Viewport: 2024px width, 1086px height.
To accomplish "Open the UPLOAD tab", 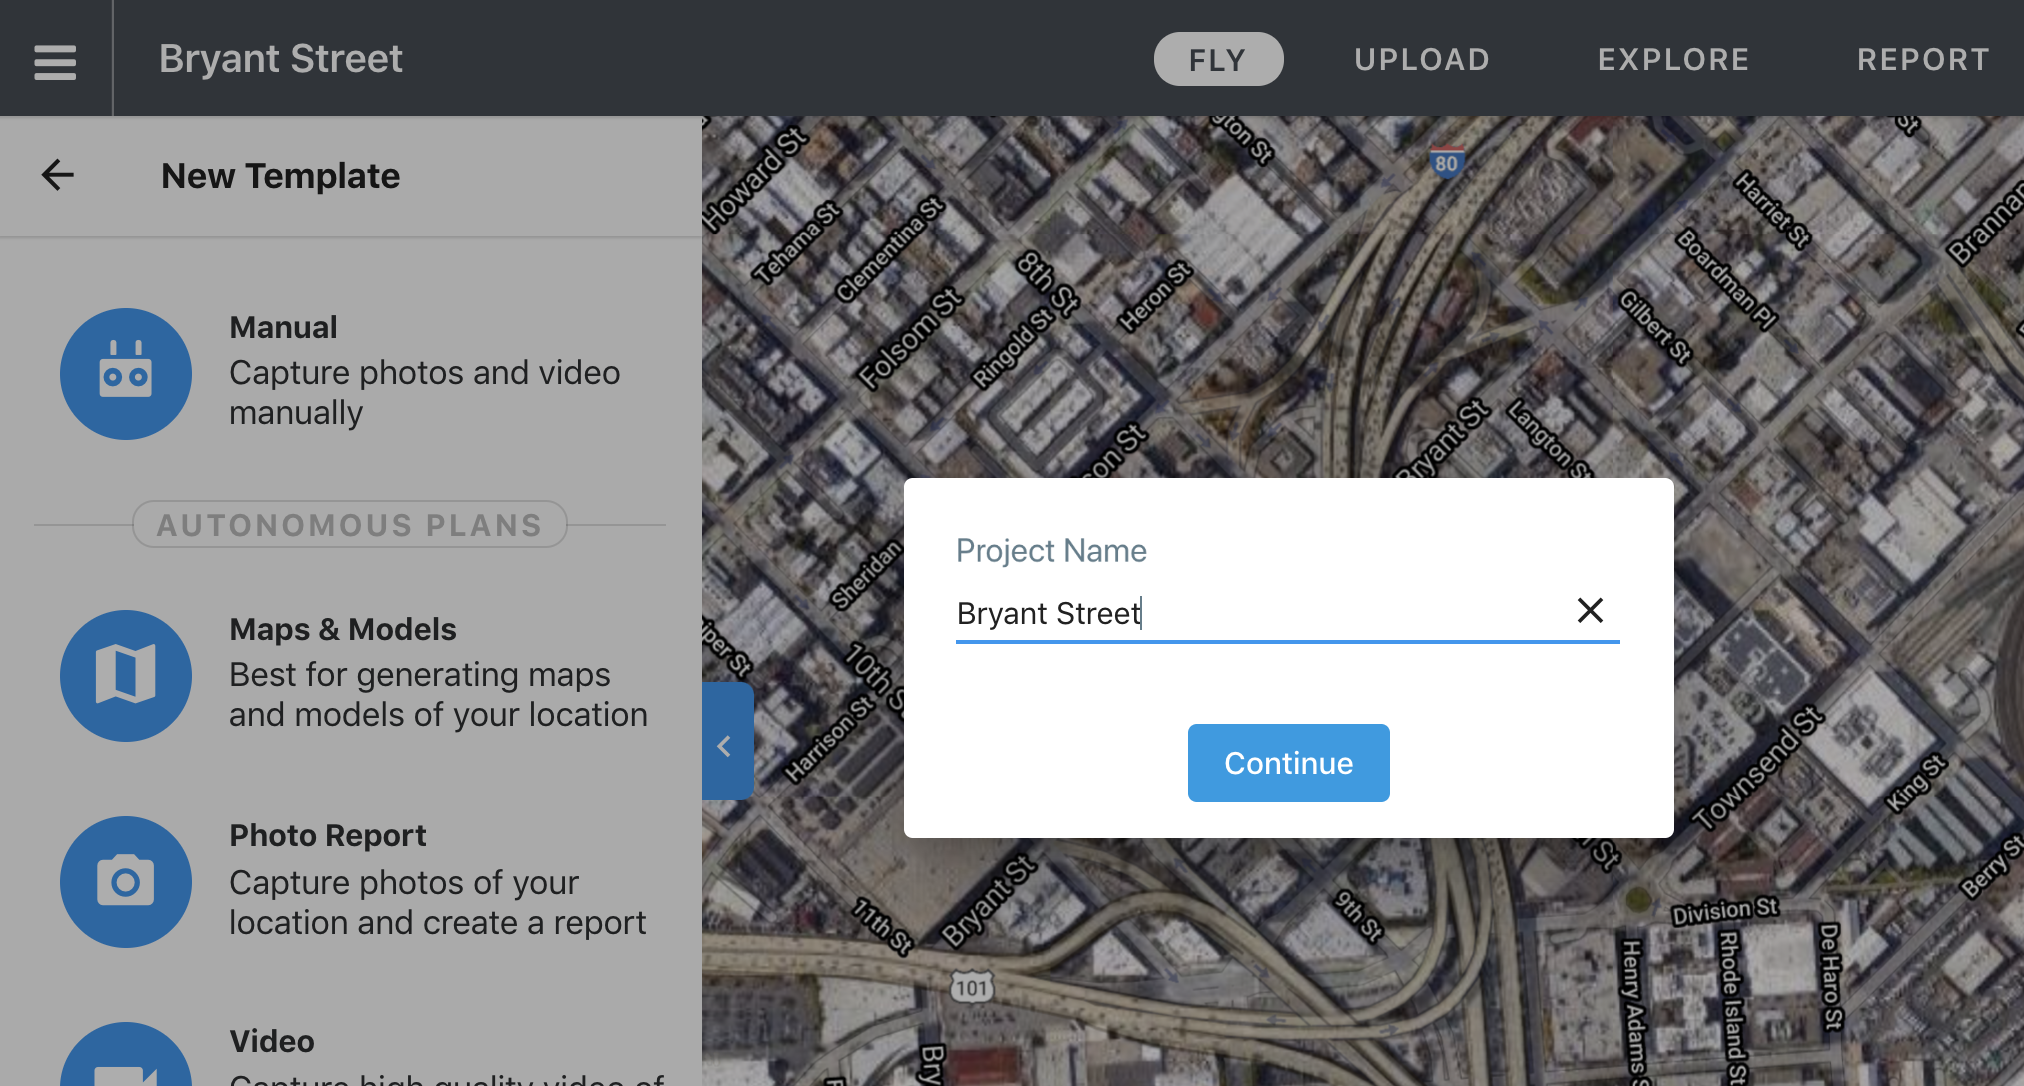I will coord(1422,59).
